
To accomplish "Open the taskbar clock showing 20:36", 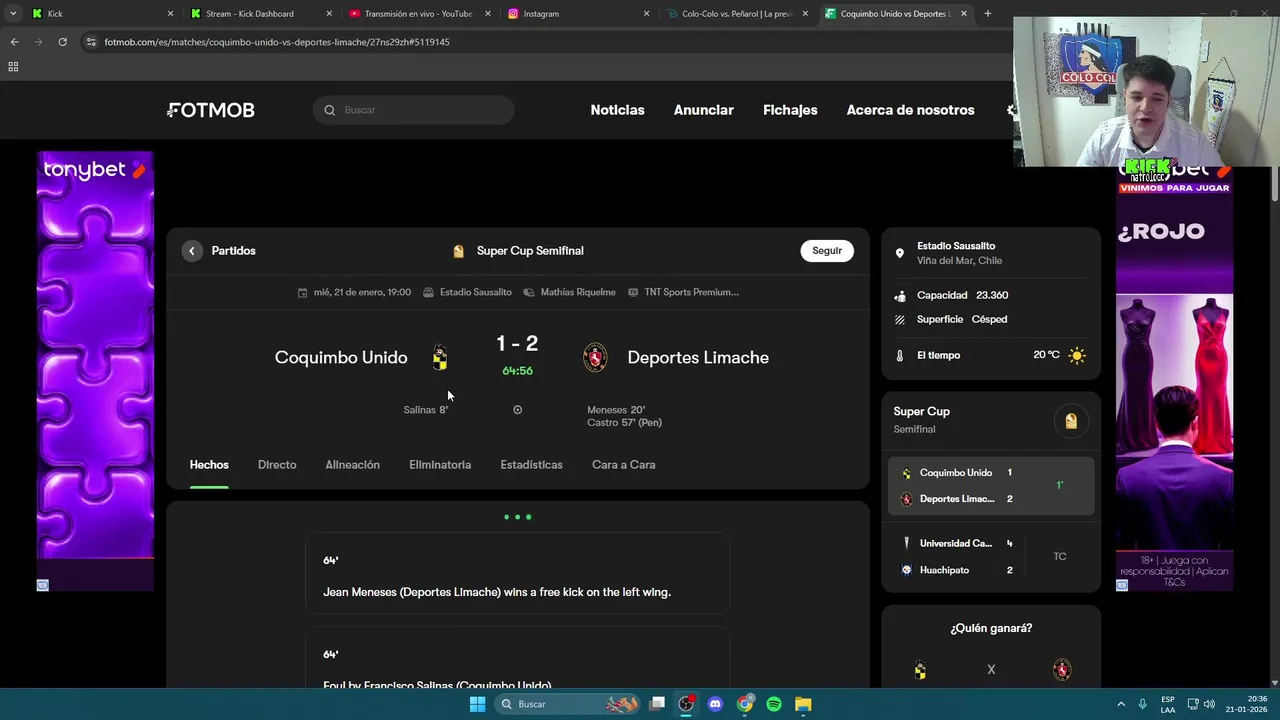I will 1247,704.
